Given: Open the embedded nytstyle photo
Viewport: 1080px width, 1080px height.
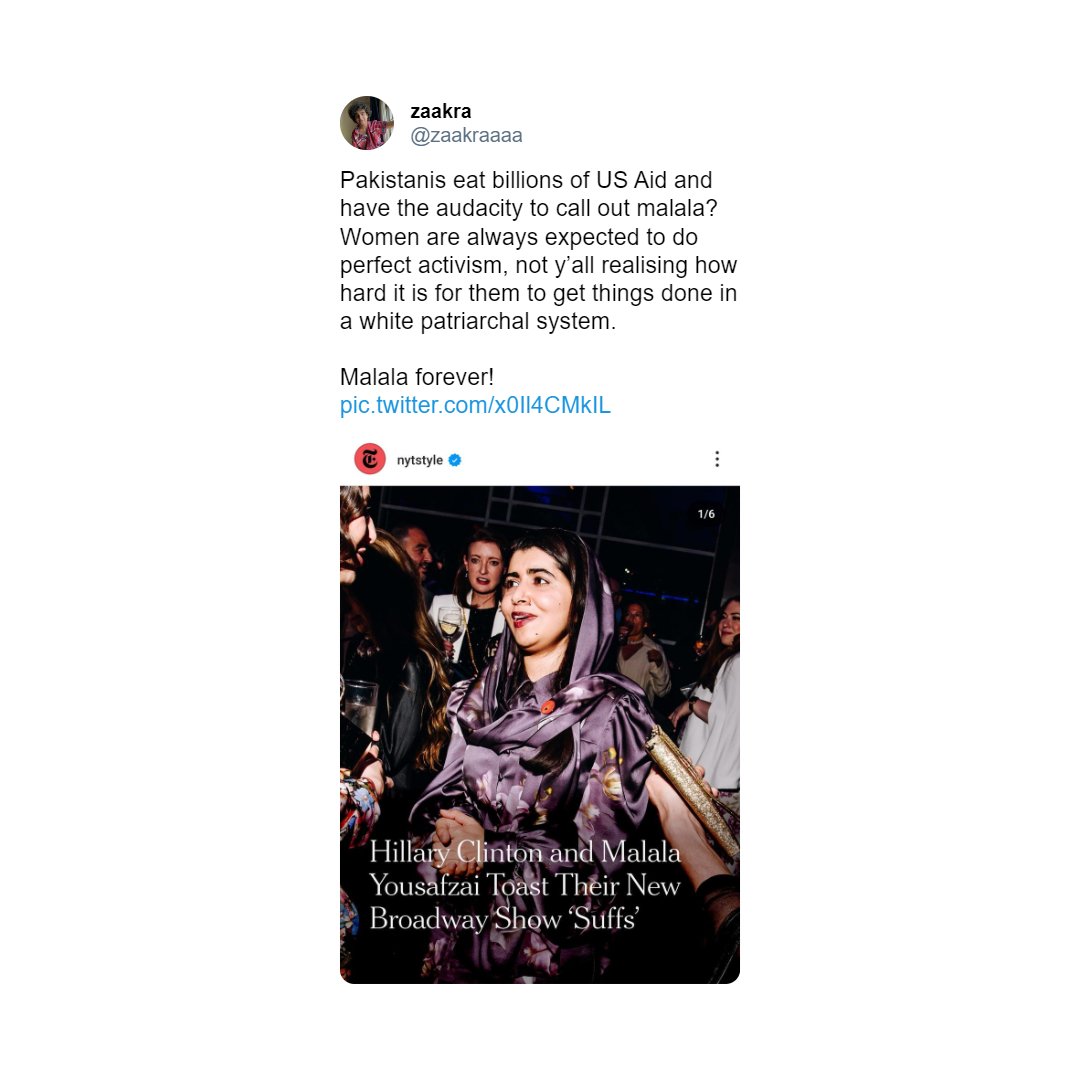Looking at the screenshot, I should pos(540,734).
